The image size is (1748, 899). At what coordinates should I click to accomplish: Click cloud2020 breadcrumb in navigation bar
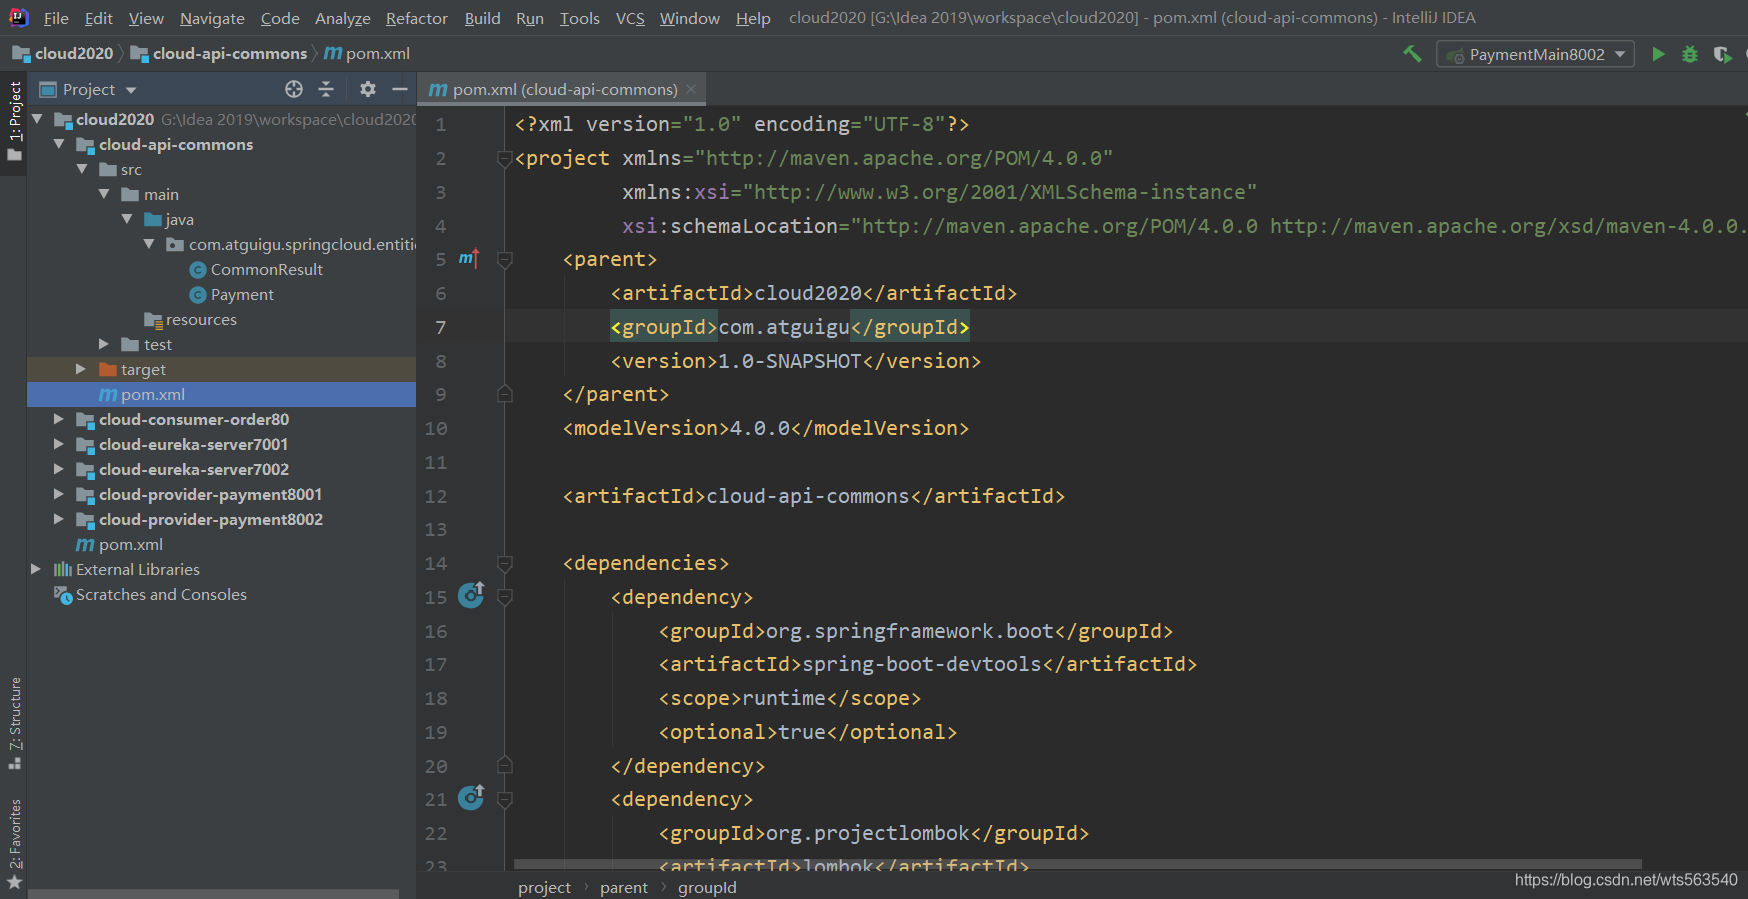[64, 54]
